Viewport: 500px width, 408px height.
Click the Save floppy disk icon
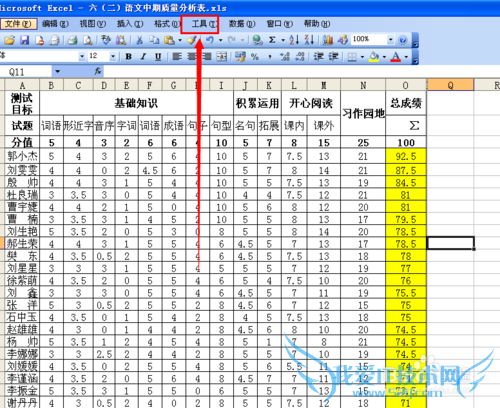25,40
